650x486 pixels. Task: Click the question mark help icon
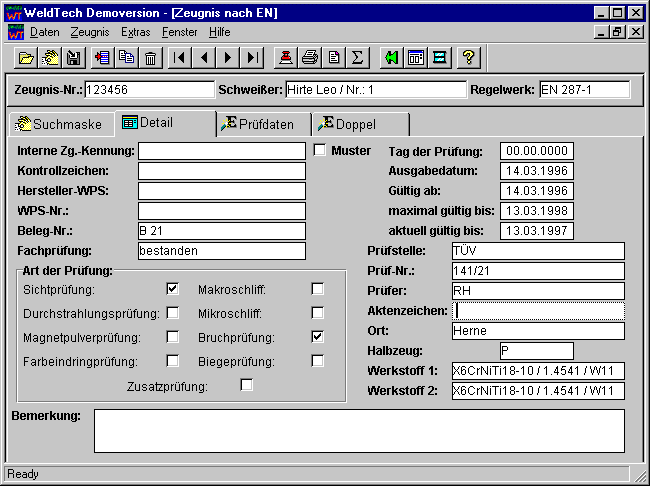click(x=467, y=57)
